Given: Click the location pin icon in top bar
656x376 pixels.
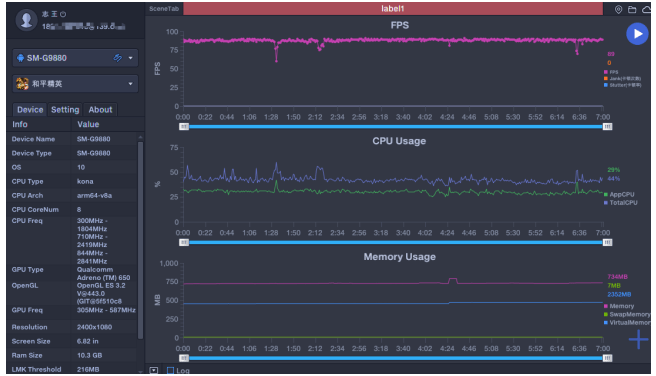Looking at the screenshot, I should [x=618, y=9].
